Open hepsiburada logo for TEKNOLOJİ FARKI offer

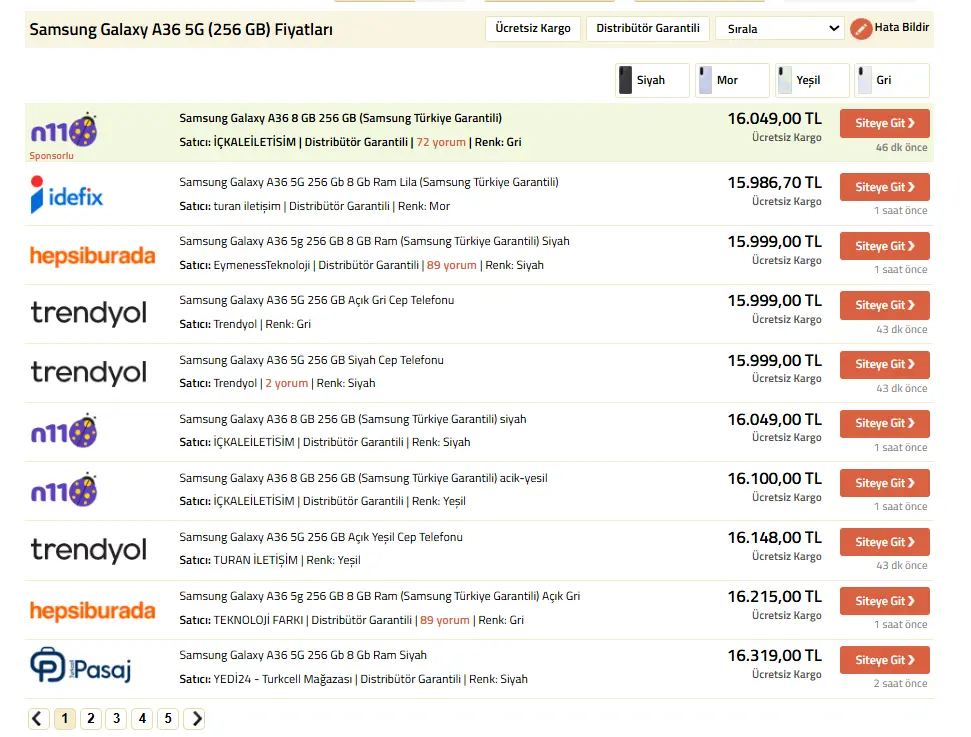[x=92, y=611]
